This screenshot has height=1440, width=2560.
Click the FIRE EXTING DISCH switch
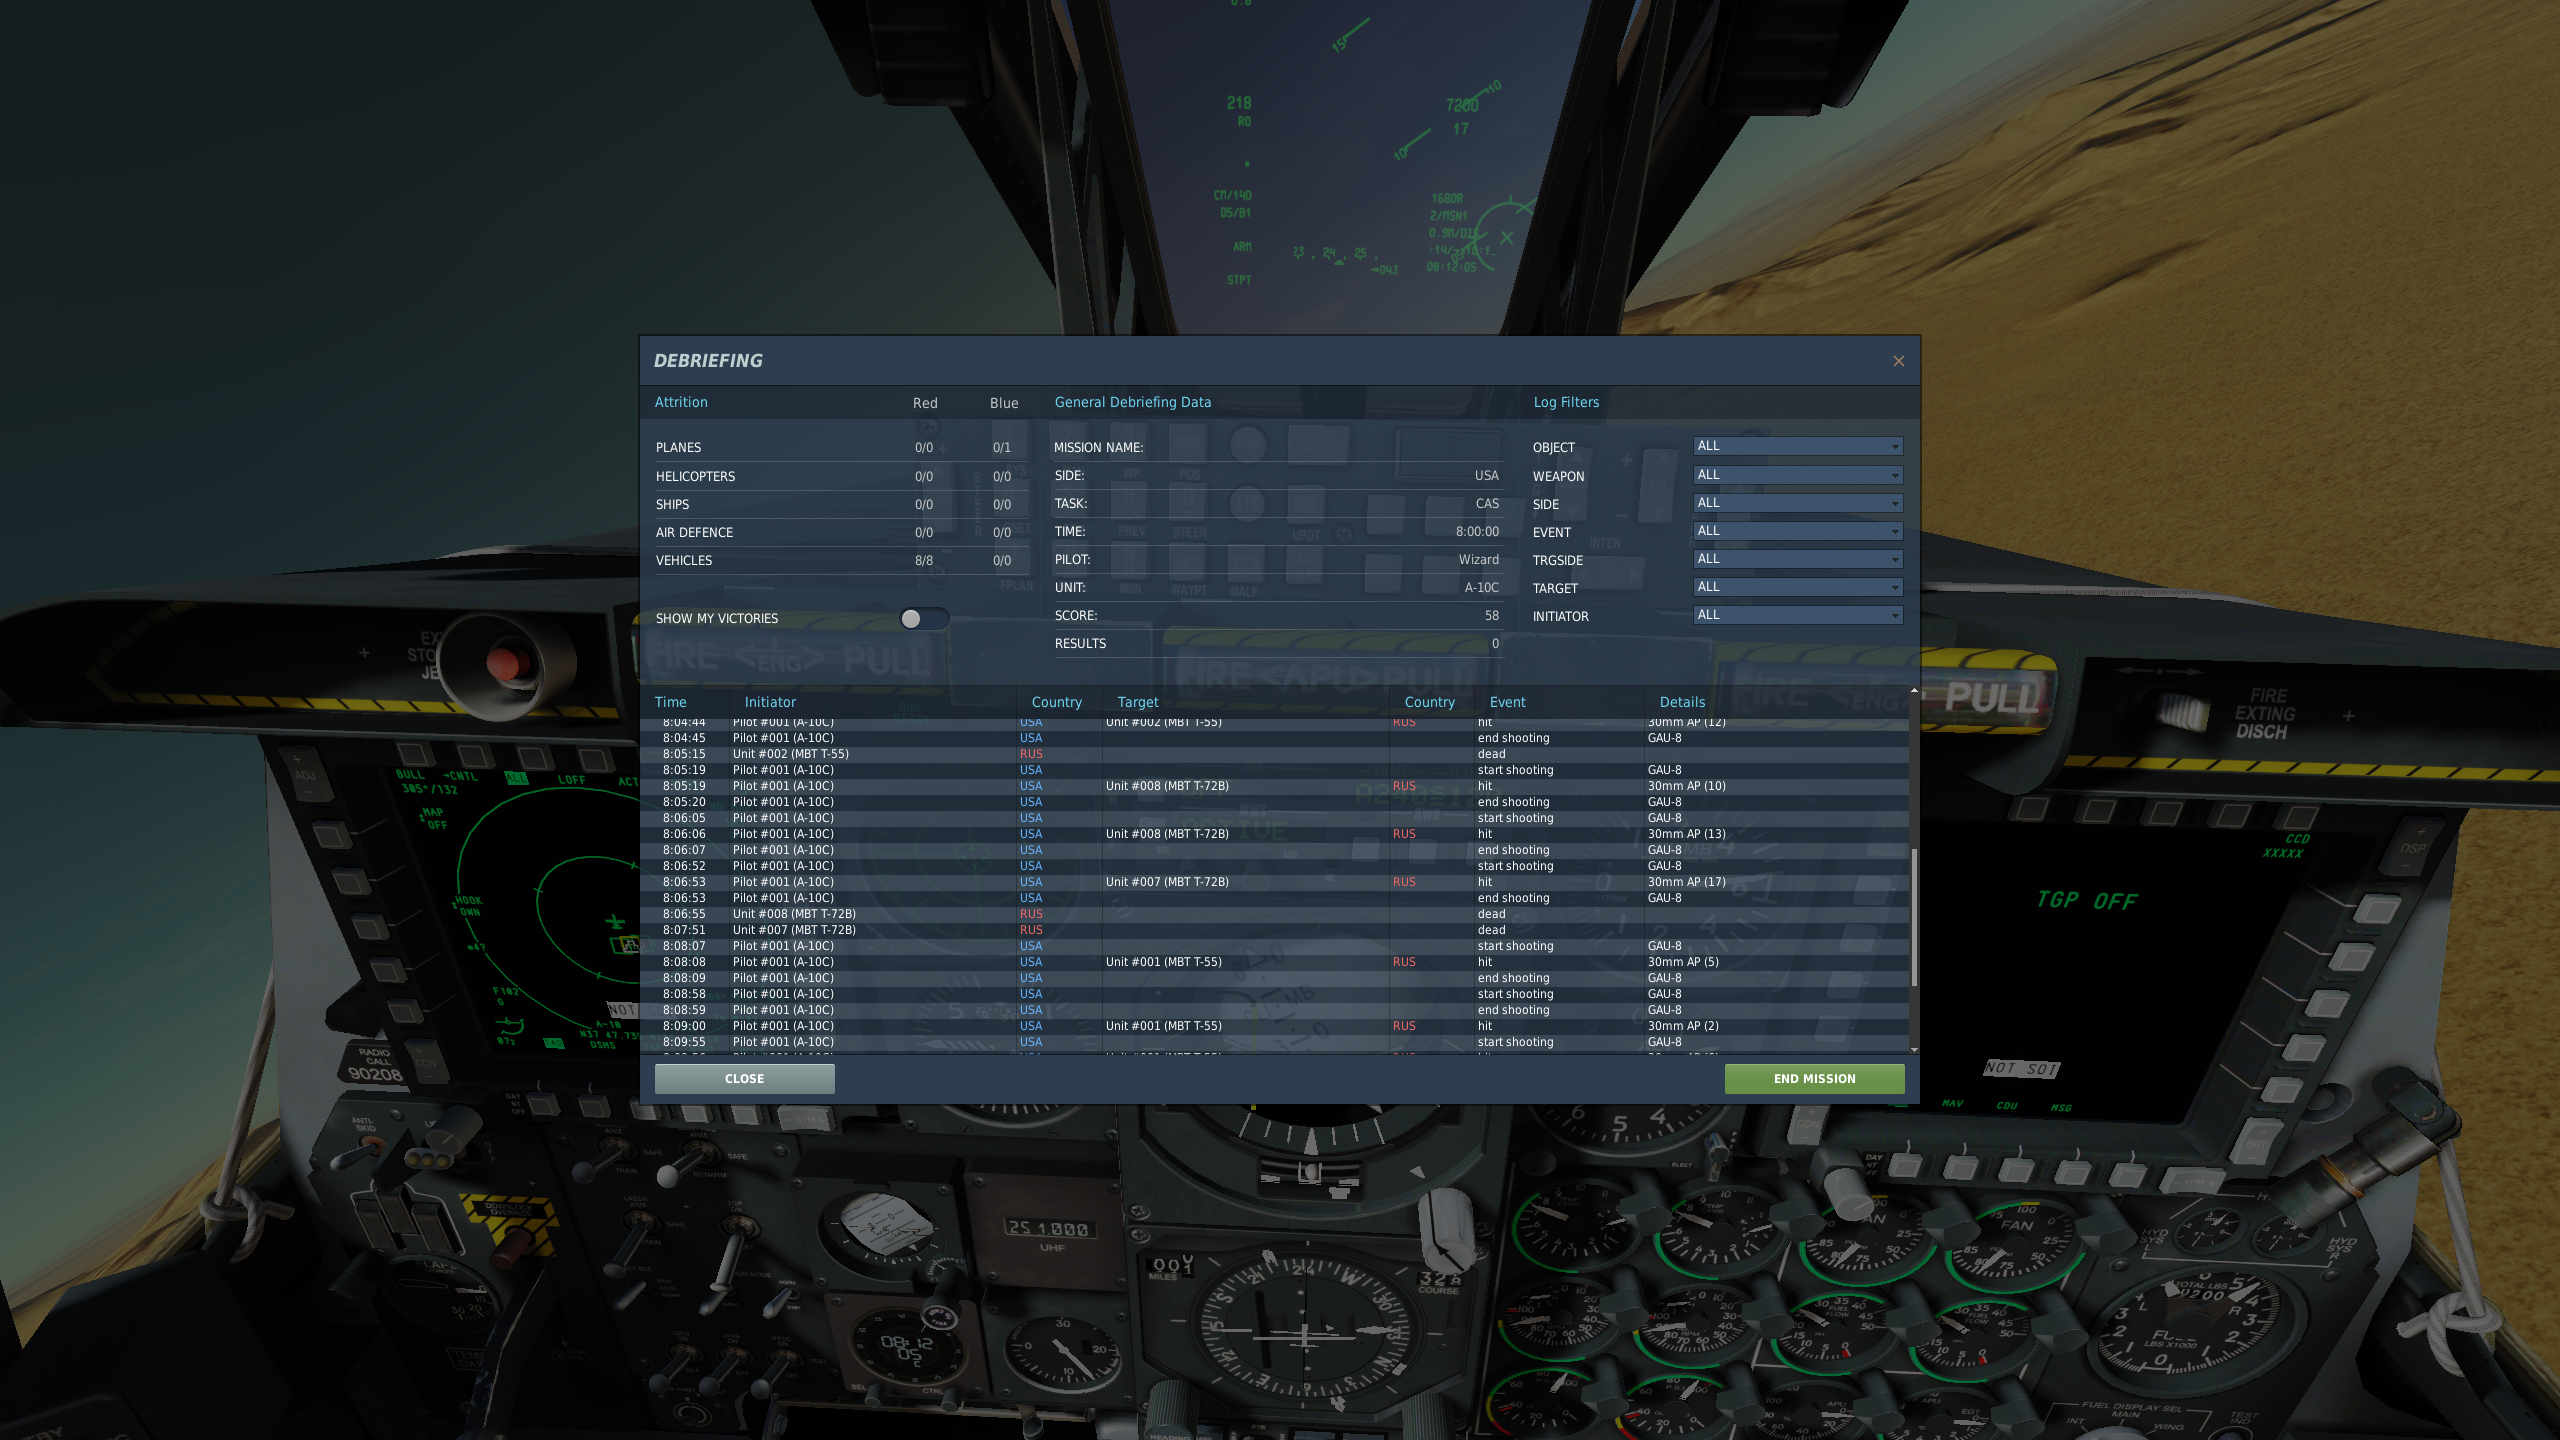pyautogui.click(x=2184, y=712)
